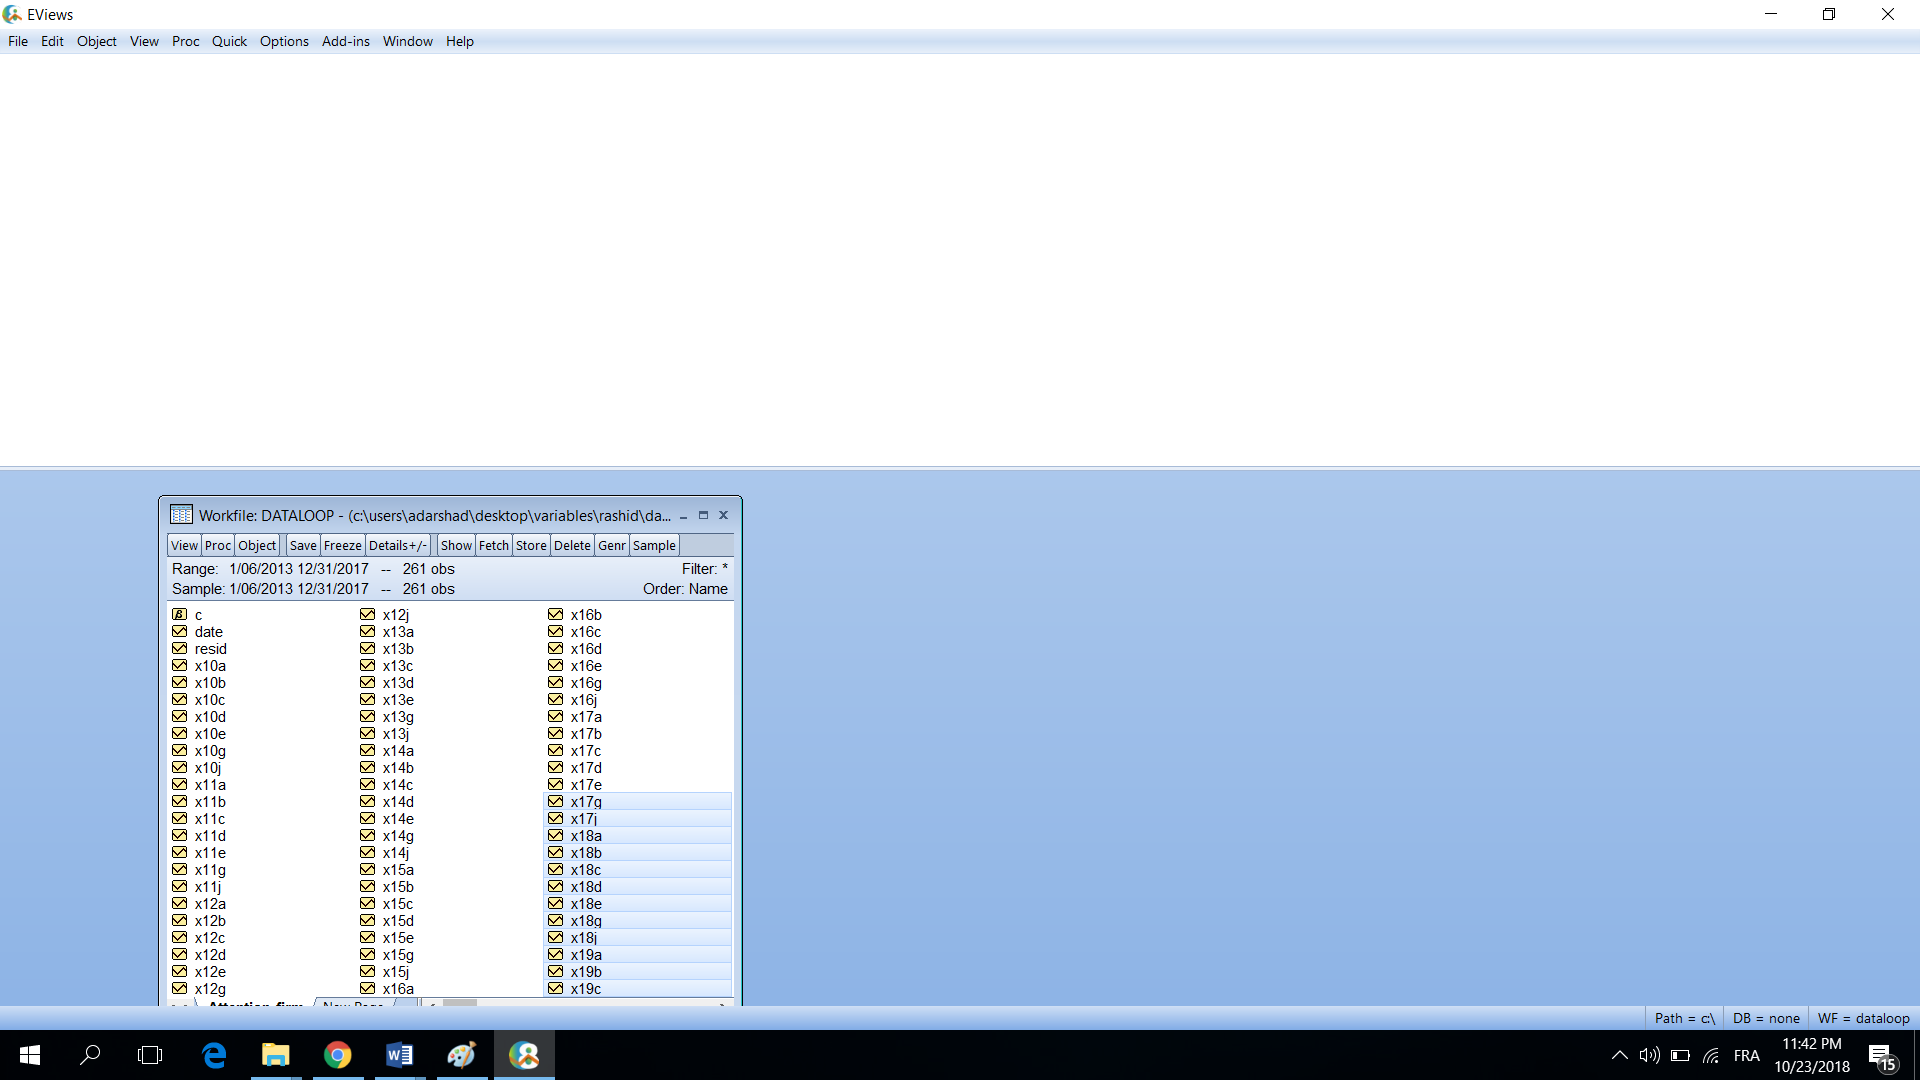Click the workfile Proc button
Viewport: 1920px width, 1080px height.
pos(218,545)
